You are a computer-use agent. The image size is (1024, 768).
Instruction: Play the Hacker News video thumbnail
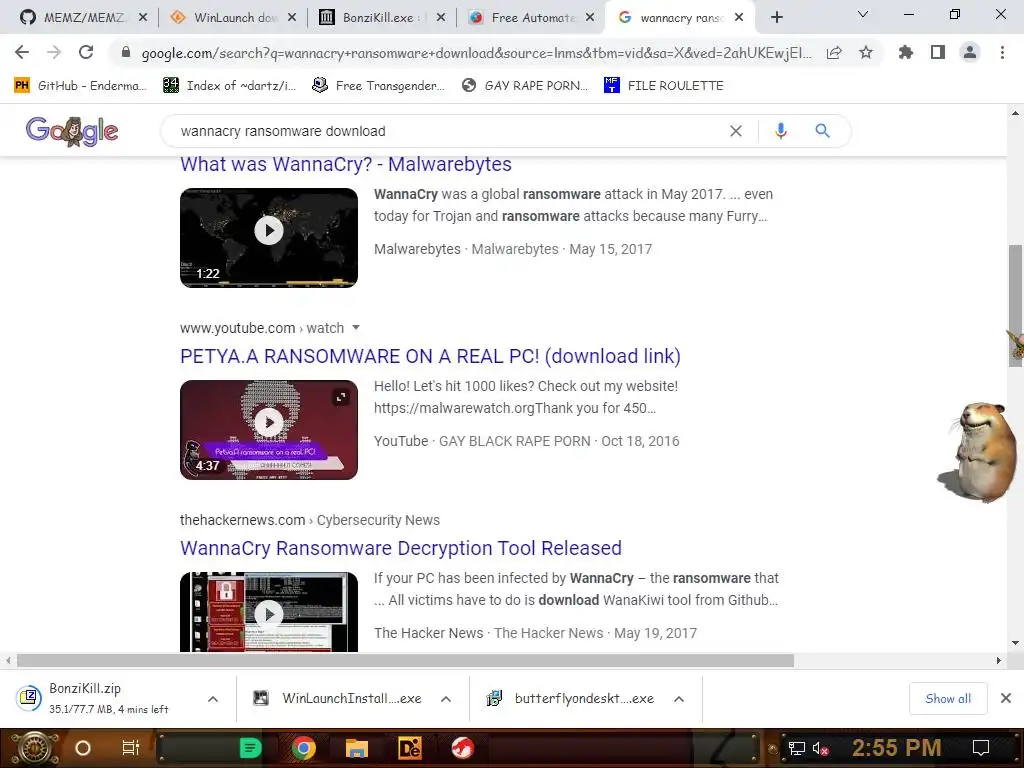(x=269, y=612)
